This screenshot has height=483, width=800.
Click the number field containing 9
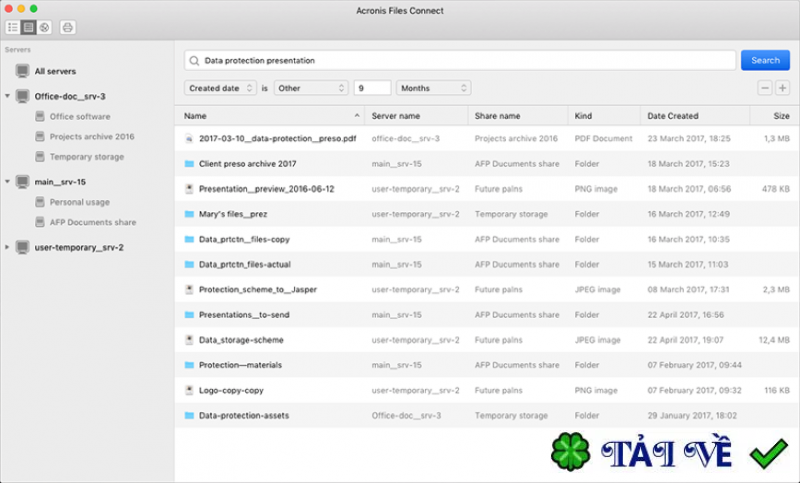pos(372,88)
